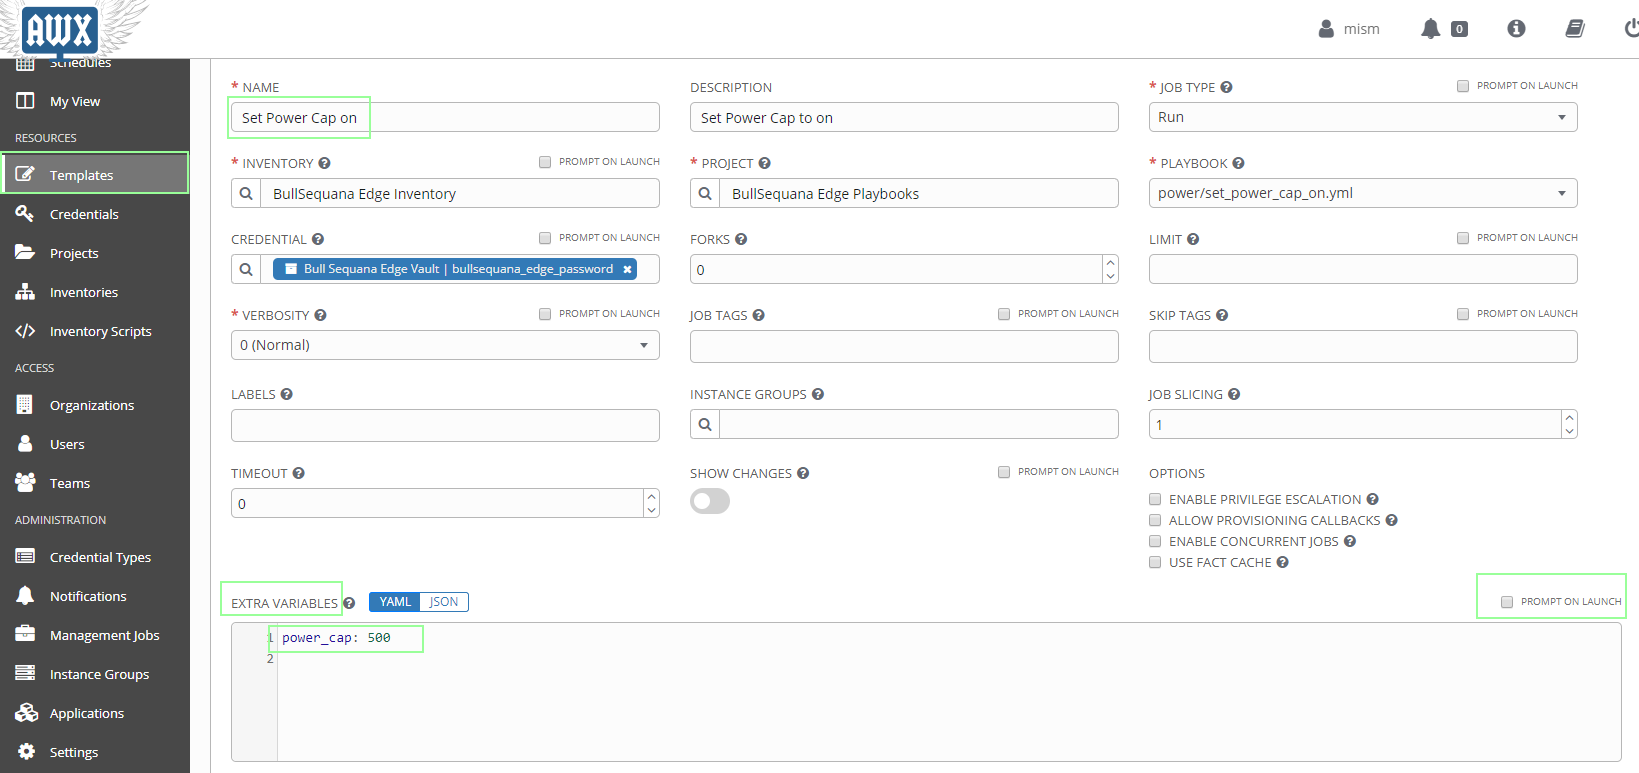Click the Forks stepper arrows
The image size is (1639, 773).
(x=1110, y=269)
